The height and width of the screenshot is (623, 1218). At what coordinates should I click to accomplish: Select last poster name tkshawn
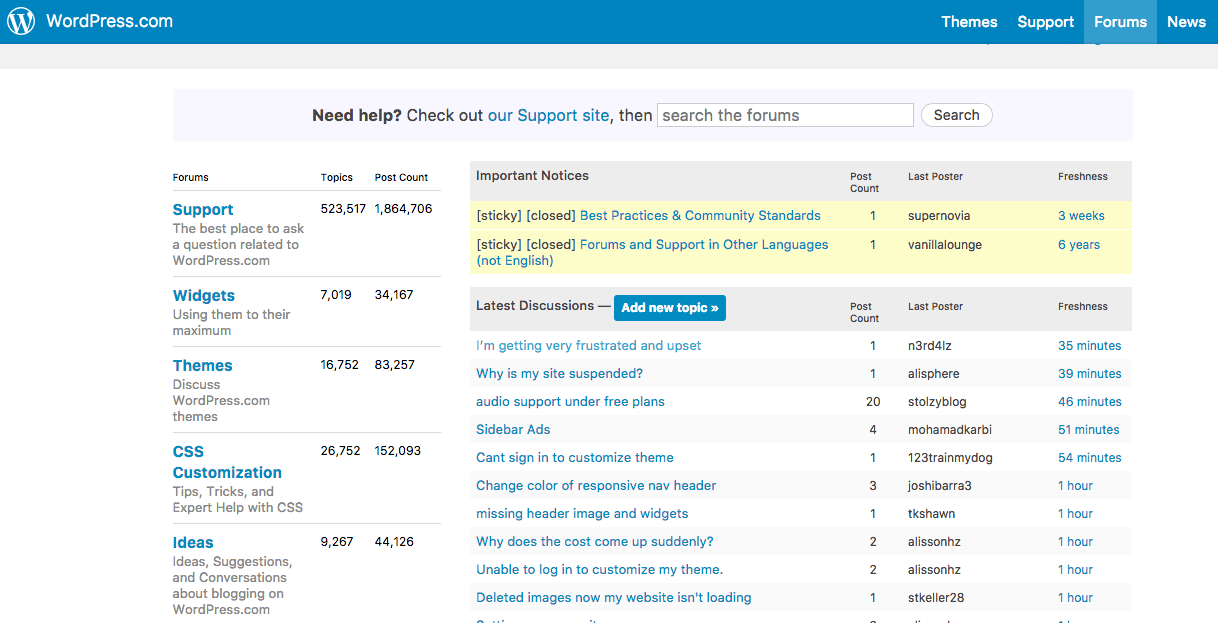pos(931,513)
